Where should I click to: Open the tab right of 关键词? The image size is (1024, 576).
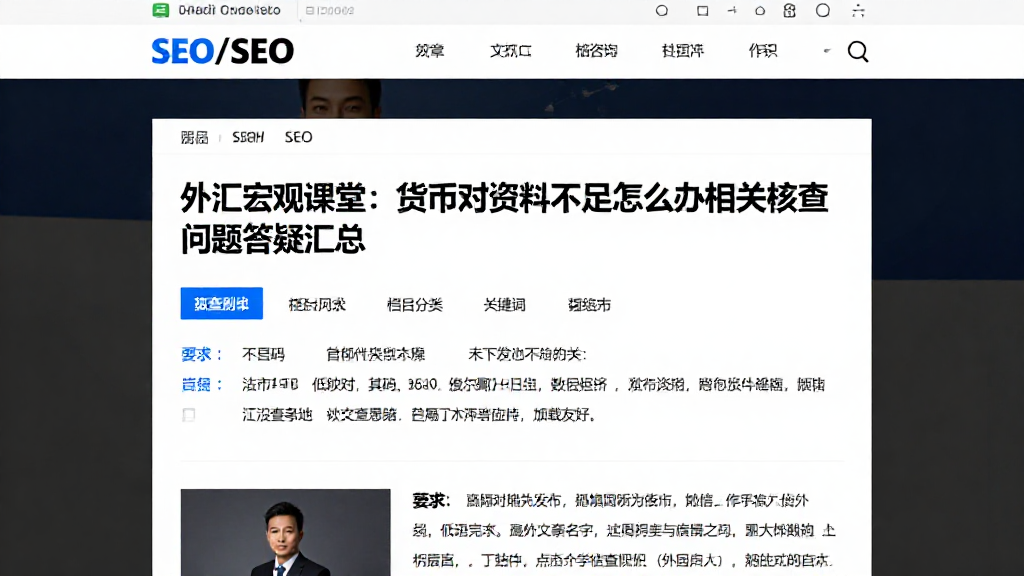[x=589, y=305]
